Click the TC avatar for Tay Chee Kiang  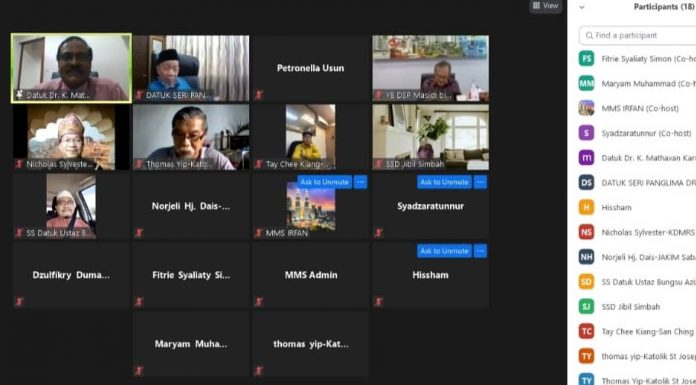pyautogui.click(x=586, y=331)
